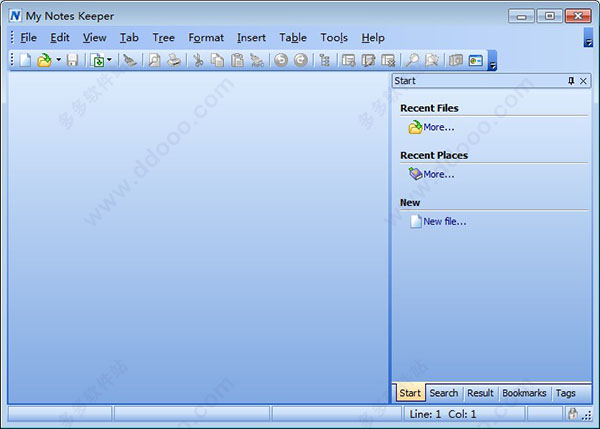
Task: Click the Copy icon in toolbar
Action: [x=218, y=60]
